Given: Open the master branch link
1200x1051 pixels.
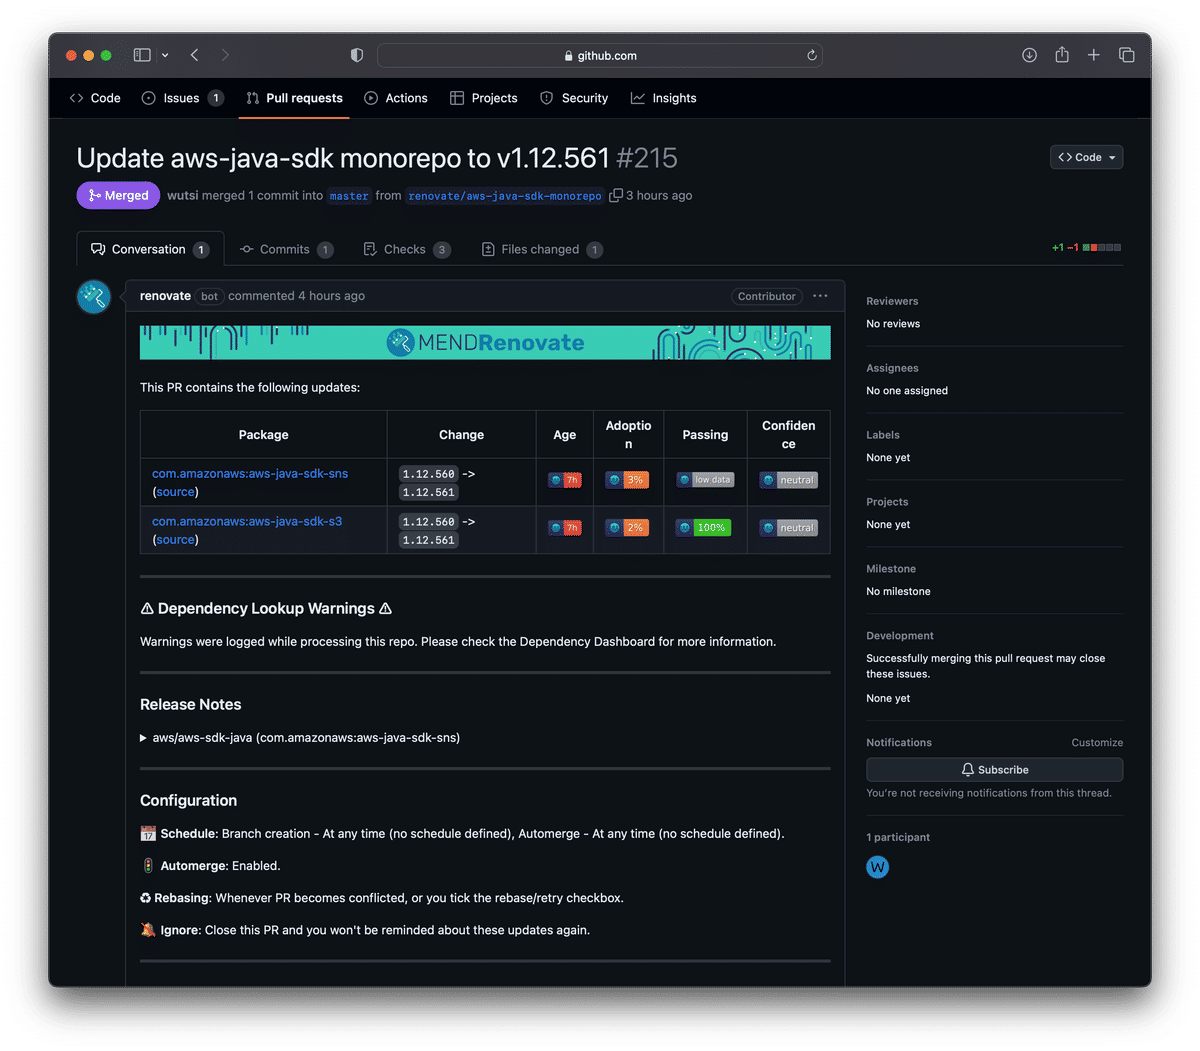Looking at the screenshot, I should [x=349, y=196].
